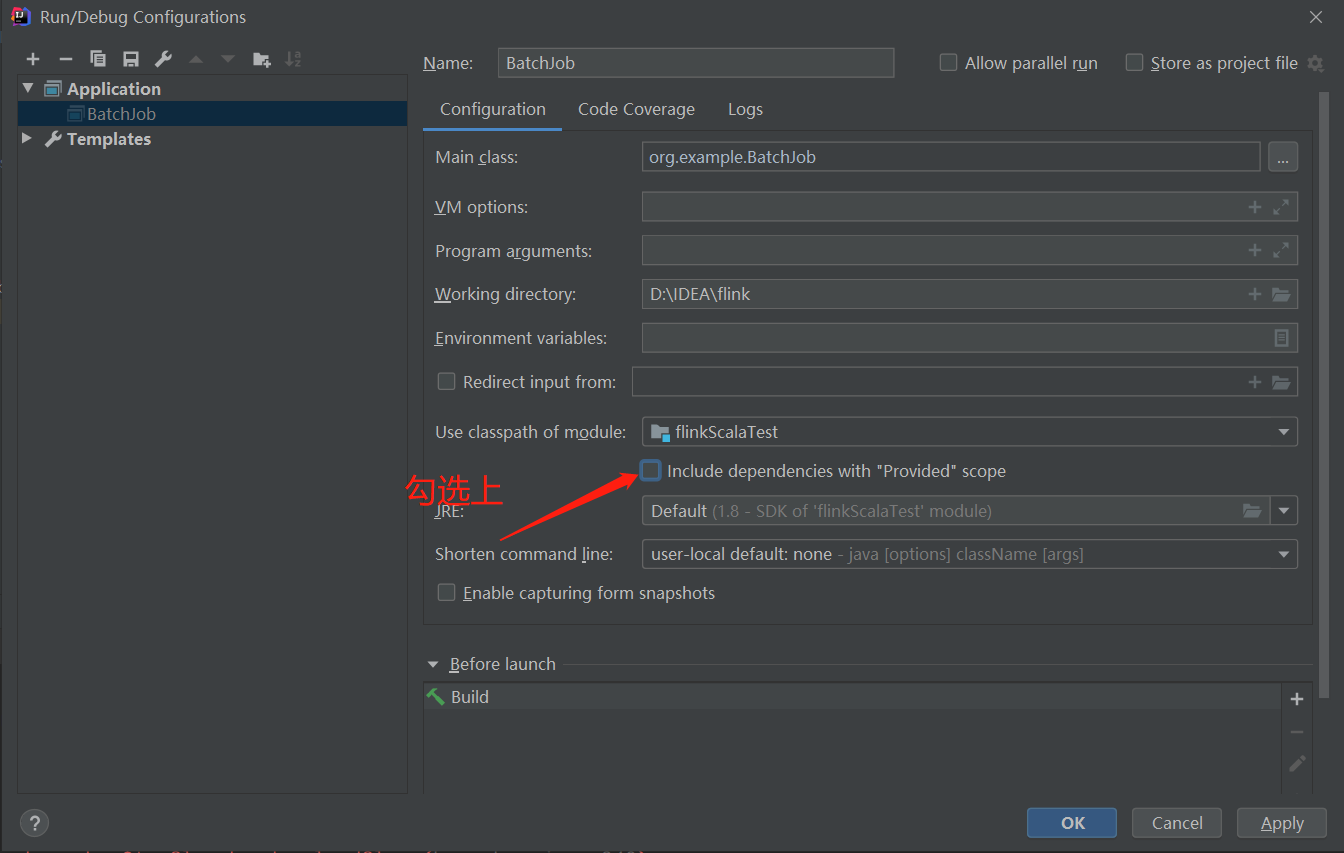Open edit templates wrench icon in toolbar
The width and height of the screenshot is (1344, 853).
pyautogui.click(x=163, y=59)
